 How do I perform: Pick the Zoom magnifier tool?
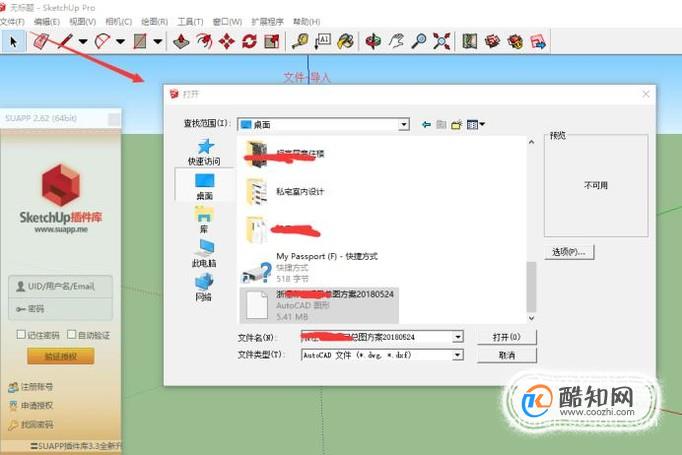click(x=419, y=42)
